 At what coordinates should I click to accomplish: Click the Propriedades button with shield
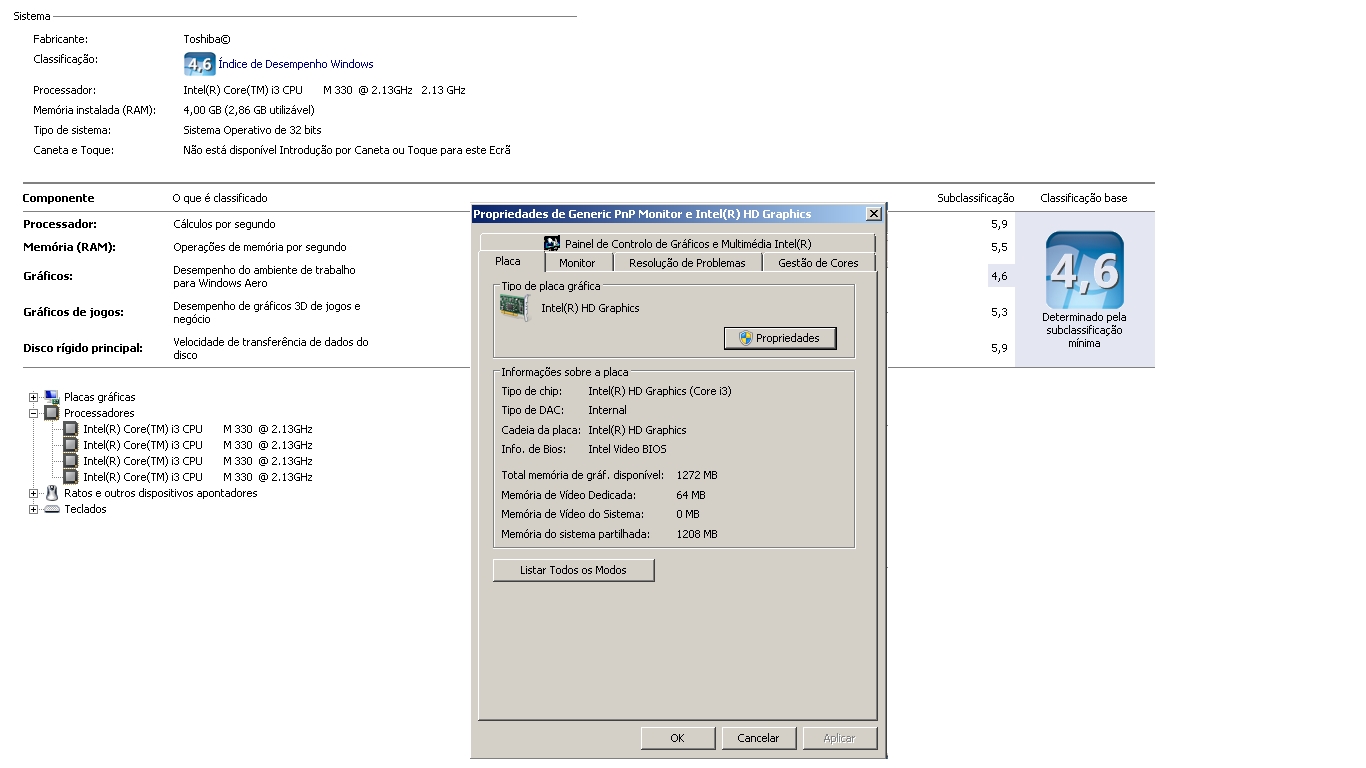pyautogui.click(x=780, y=338)
